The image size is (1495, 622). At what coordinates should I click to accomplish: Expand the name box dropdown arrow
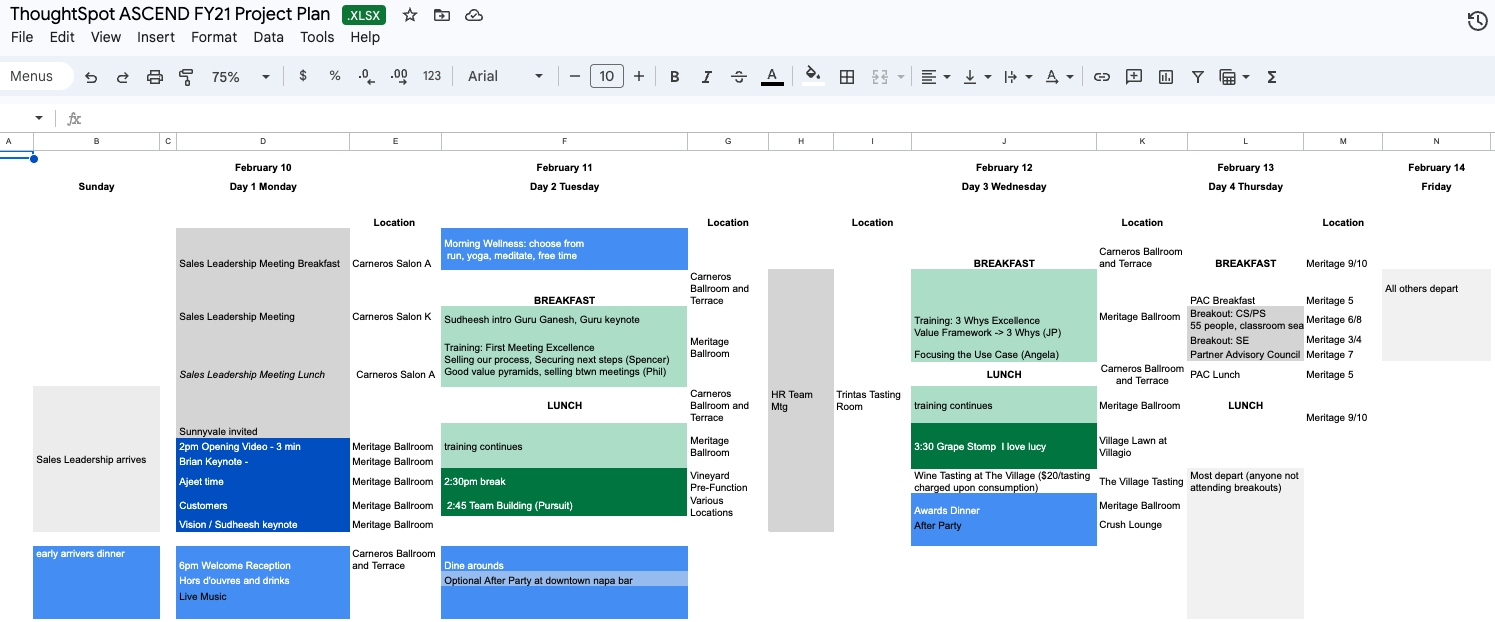pos(39,118)
